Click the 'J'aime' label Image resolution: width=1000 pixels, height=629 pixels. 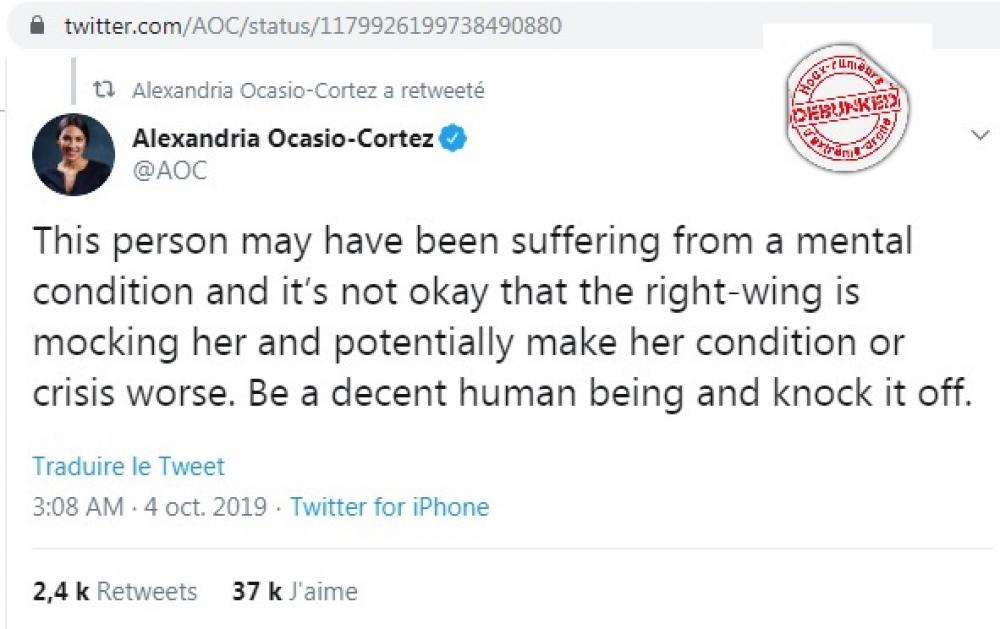pyautogui.click(x=323, y=591)
